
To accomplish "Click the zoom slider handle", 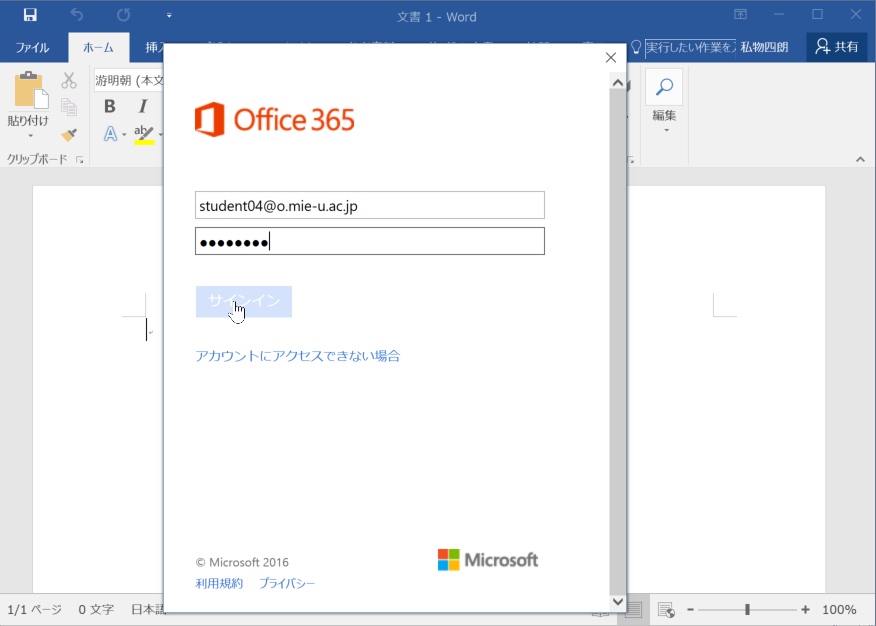I will (x=748, y=610).
